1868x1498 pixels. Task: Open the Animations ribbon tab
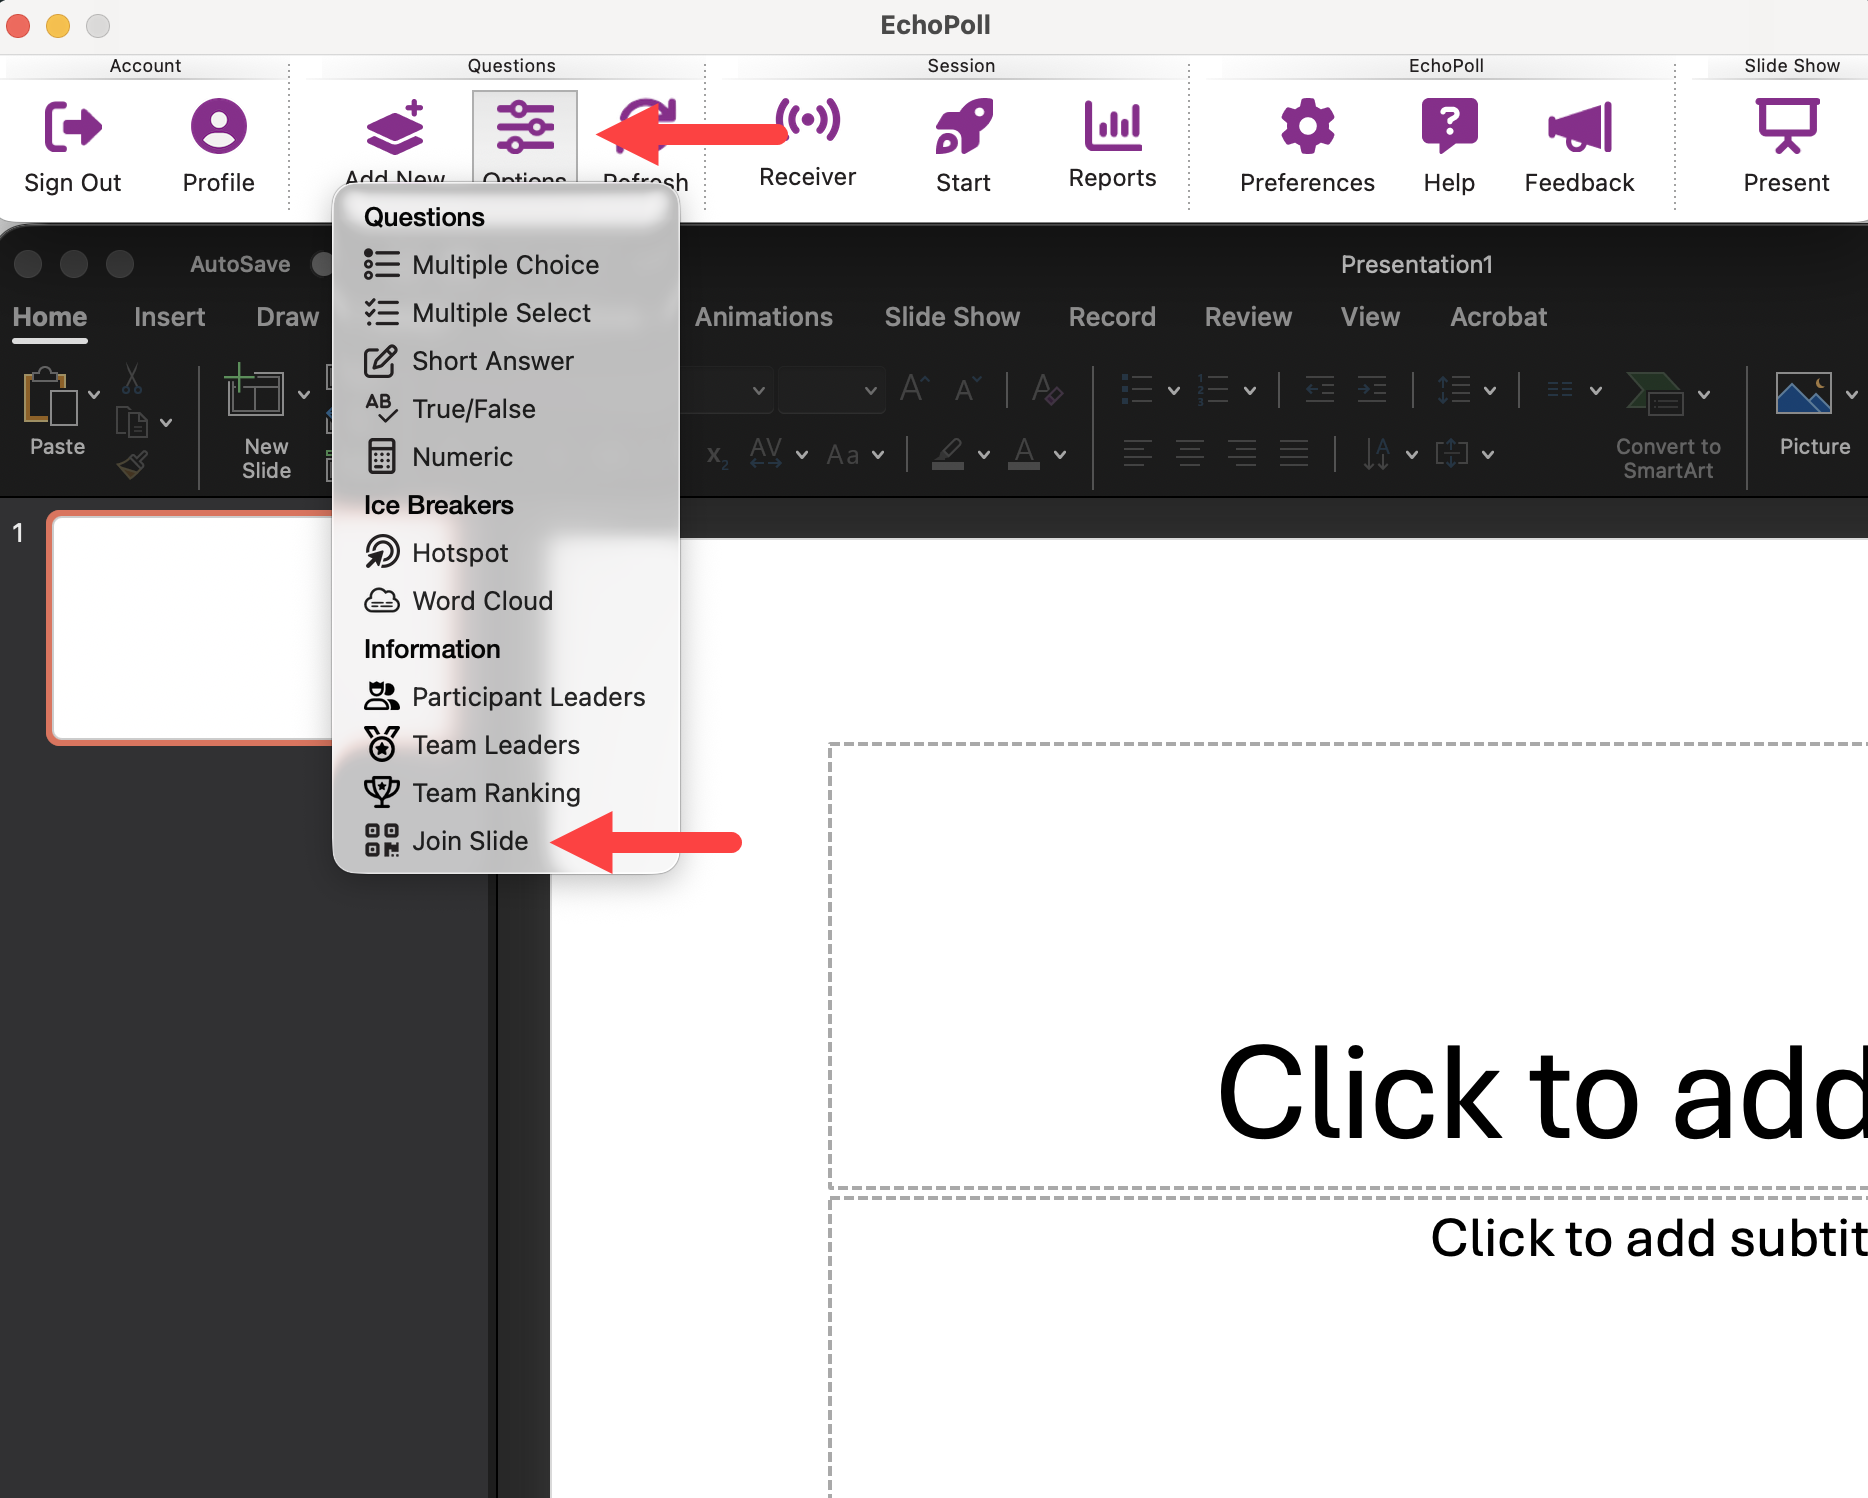point(764,317)
